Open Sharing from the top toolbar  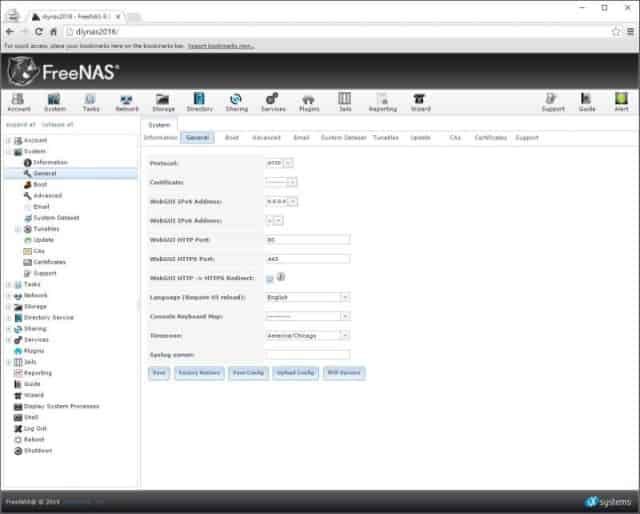[x=236, y=102]
